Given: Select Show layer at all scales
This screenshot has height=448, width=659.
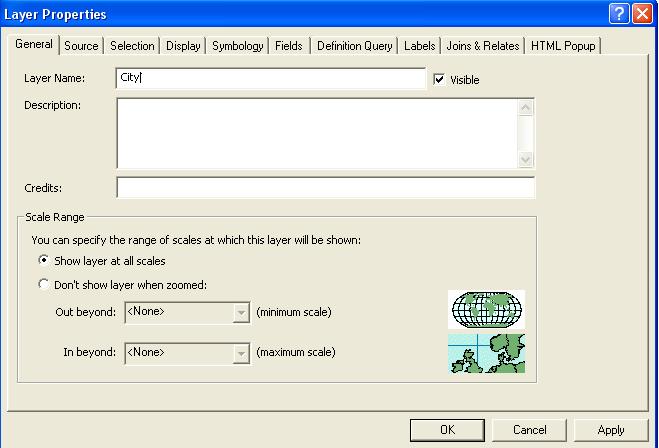Looking at the screenshot, I should coord(43,260).
